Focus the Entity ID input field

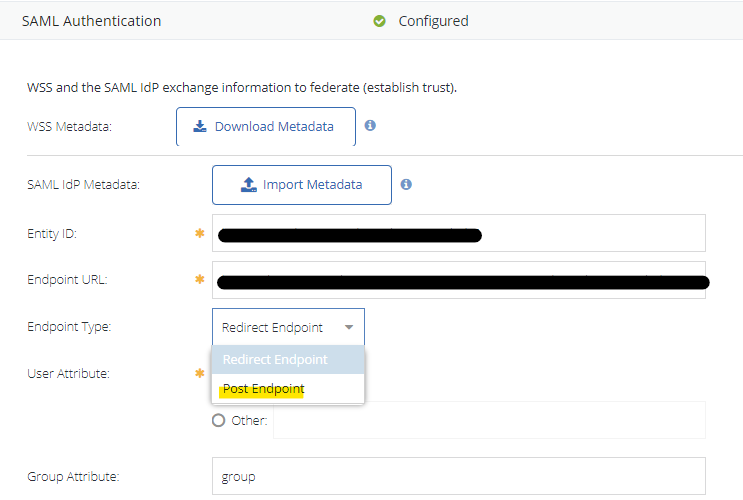pos(590,234)
